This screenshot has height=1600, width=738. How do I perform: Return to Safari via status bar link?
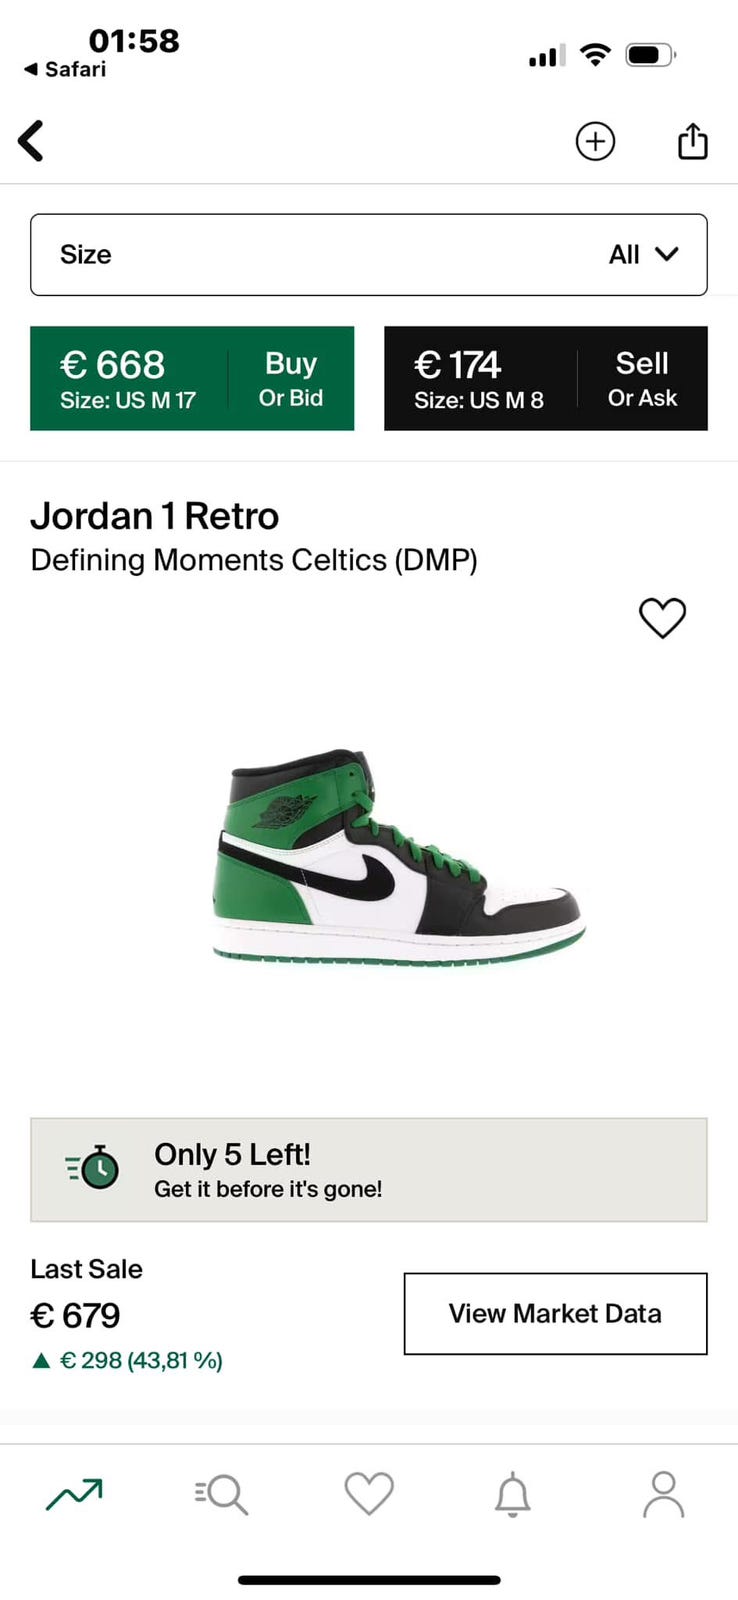tap(65, 69)
